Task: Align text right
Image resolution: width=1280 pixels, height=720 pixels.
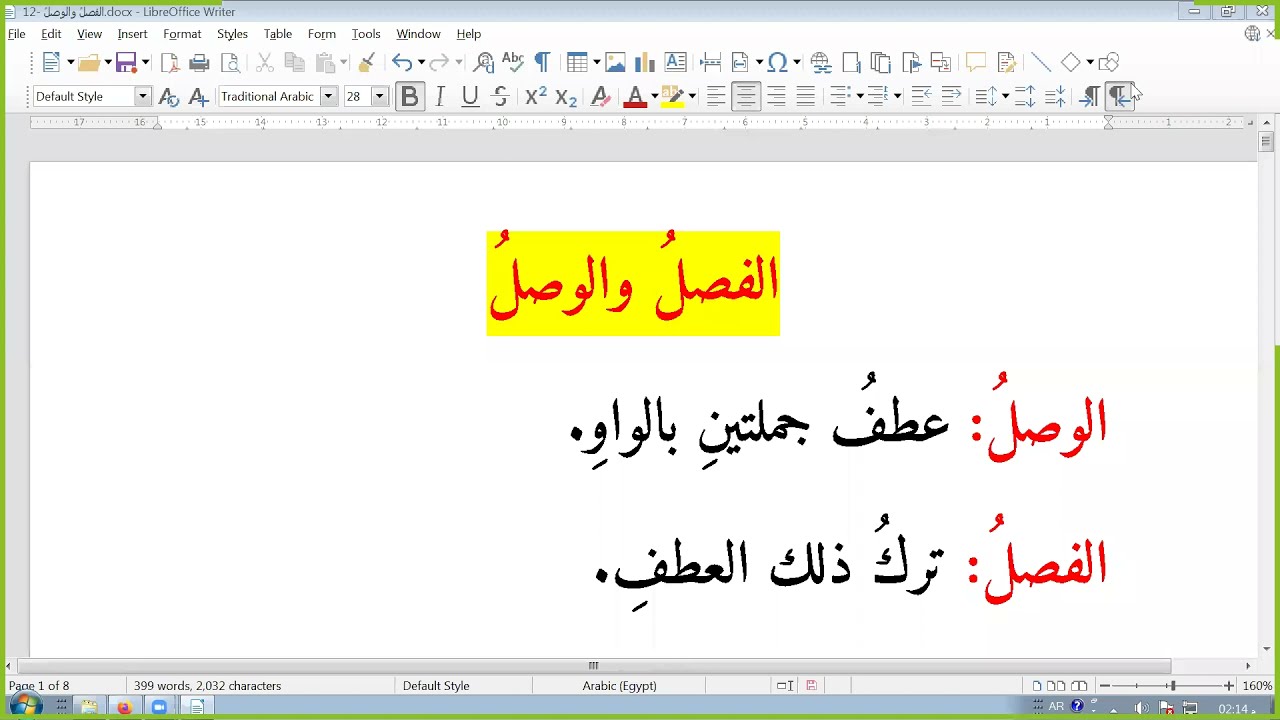Action: tap(776, 97)
